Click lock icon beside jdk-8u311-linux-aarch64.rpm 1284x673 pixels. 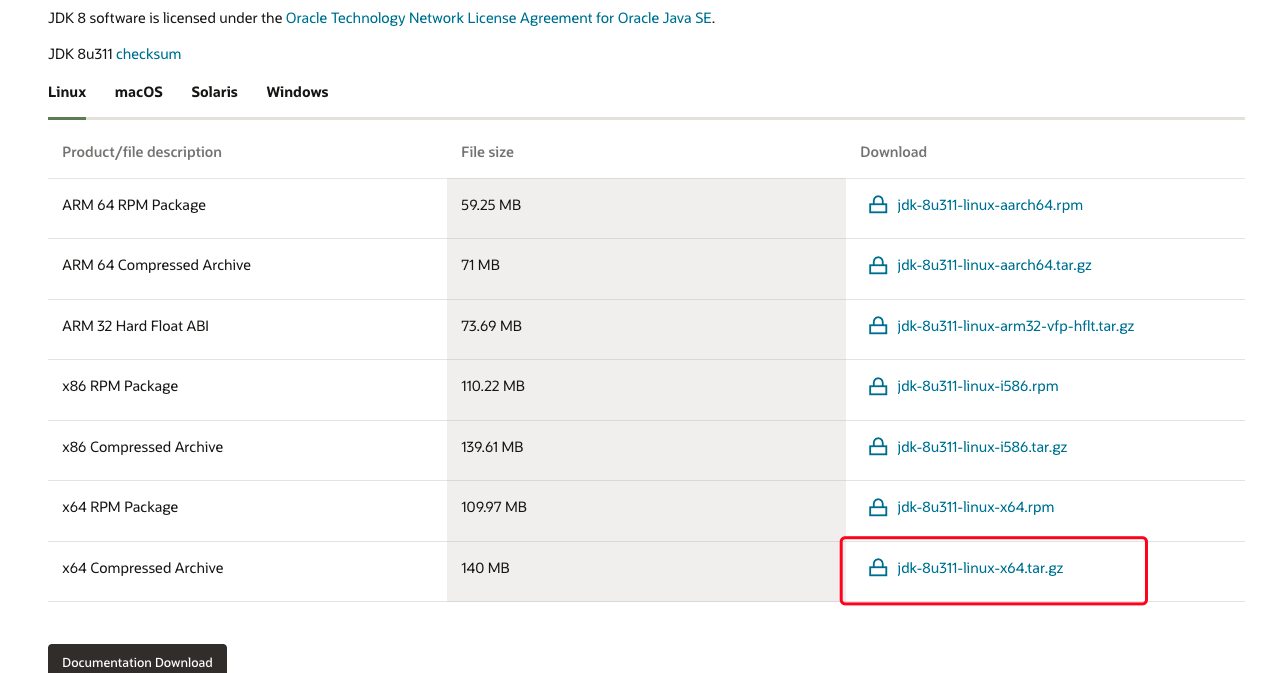point(878,205)
